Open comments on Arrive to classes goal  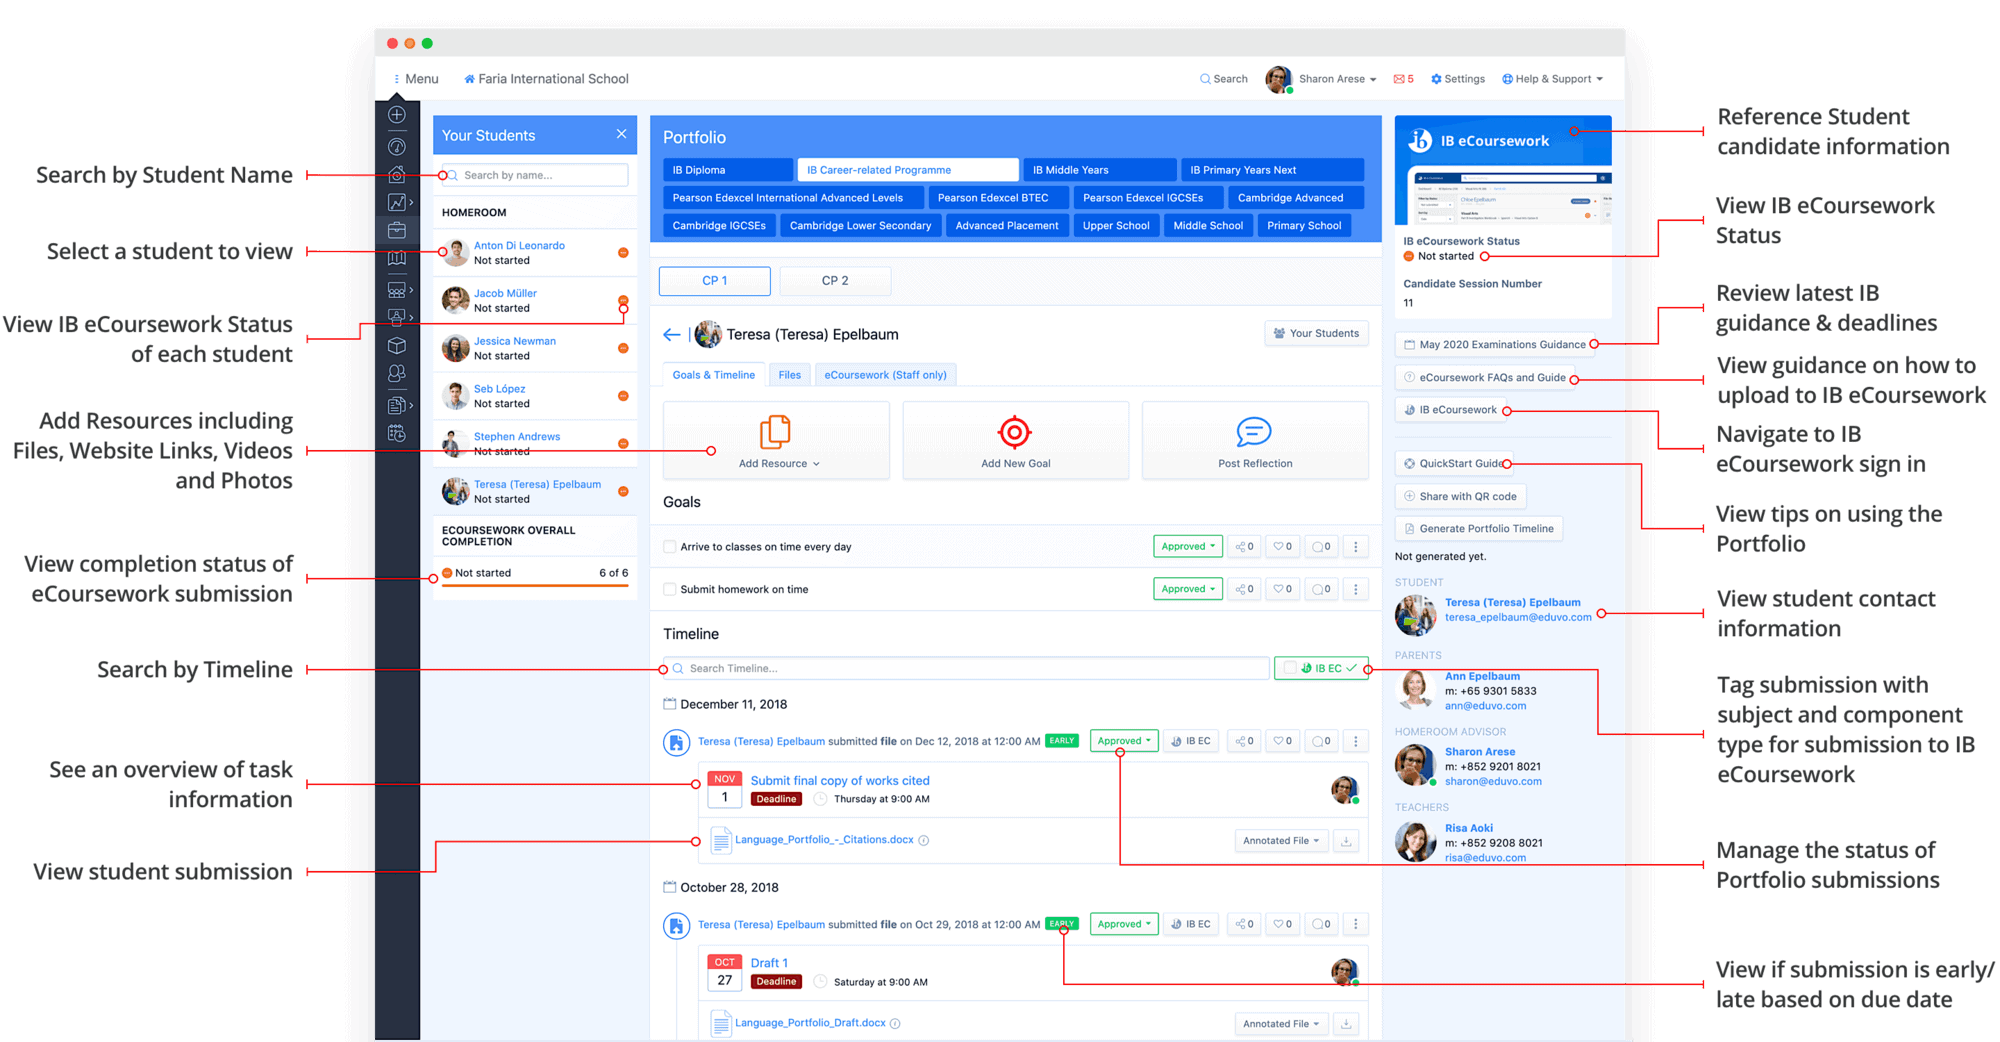(1320, 547)
